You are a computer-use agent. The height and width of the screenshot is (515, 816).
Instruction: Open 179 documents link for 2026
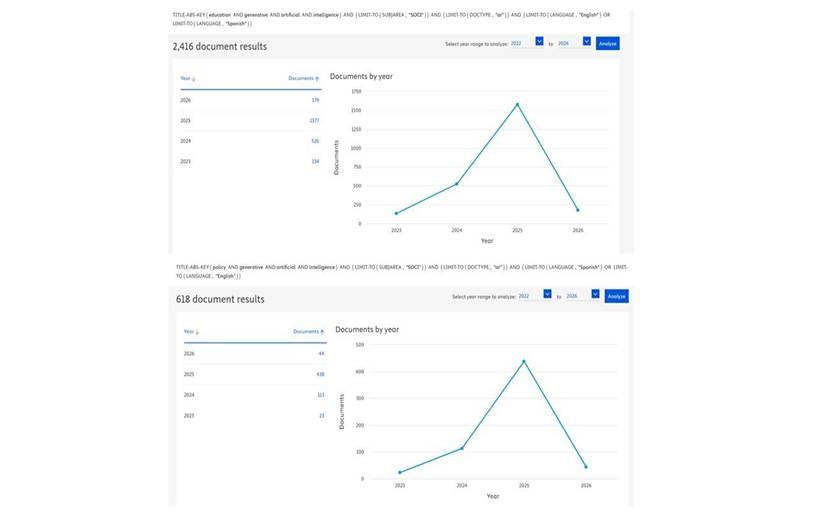click(315, 100)
